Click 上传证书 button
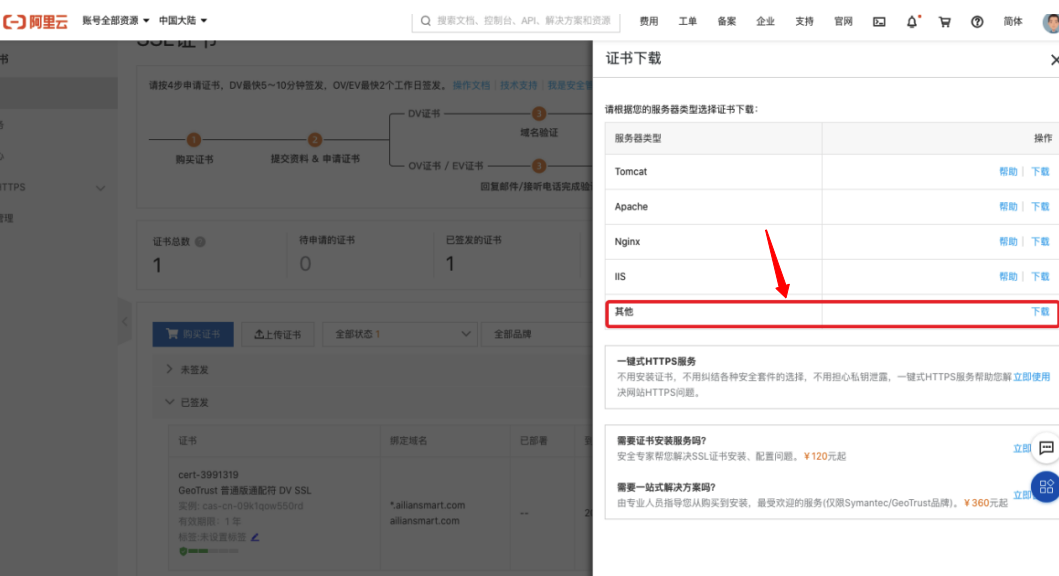 pos(278,334)
